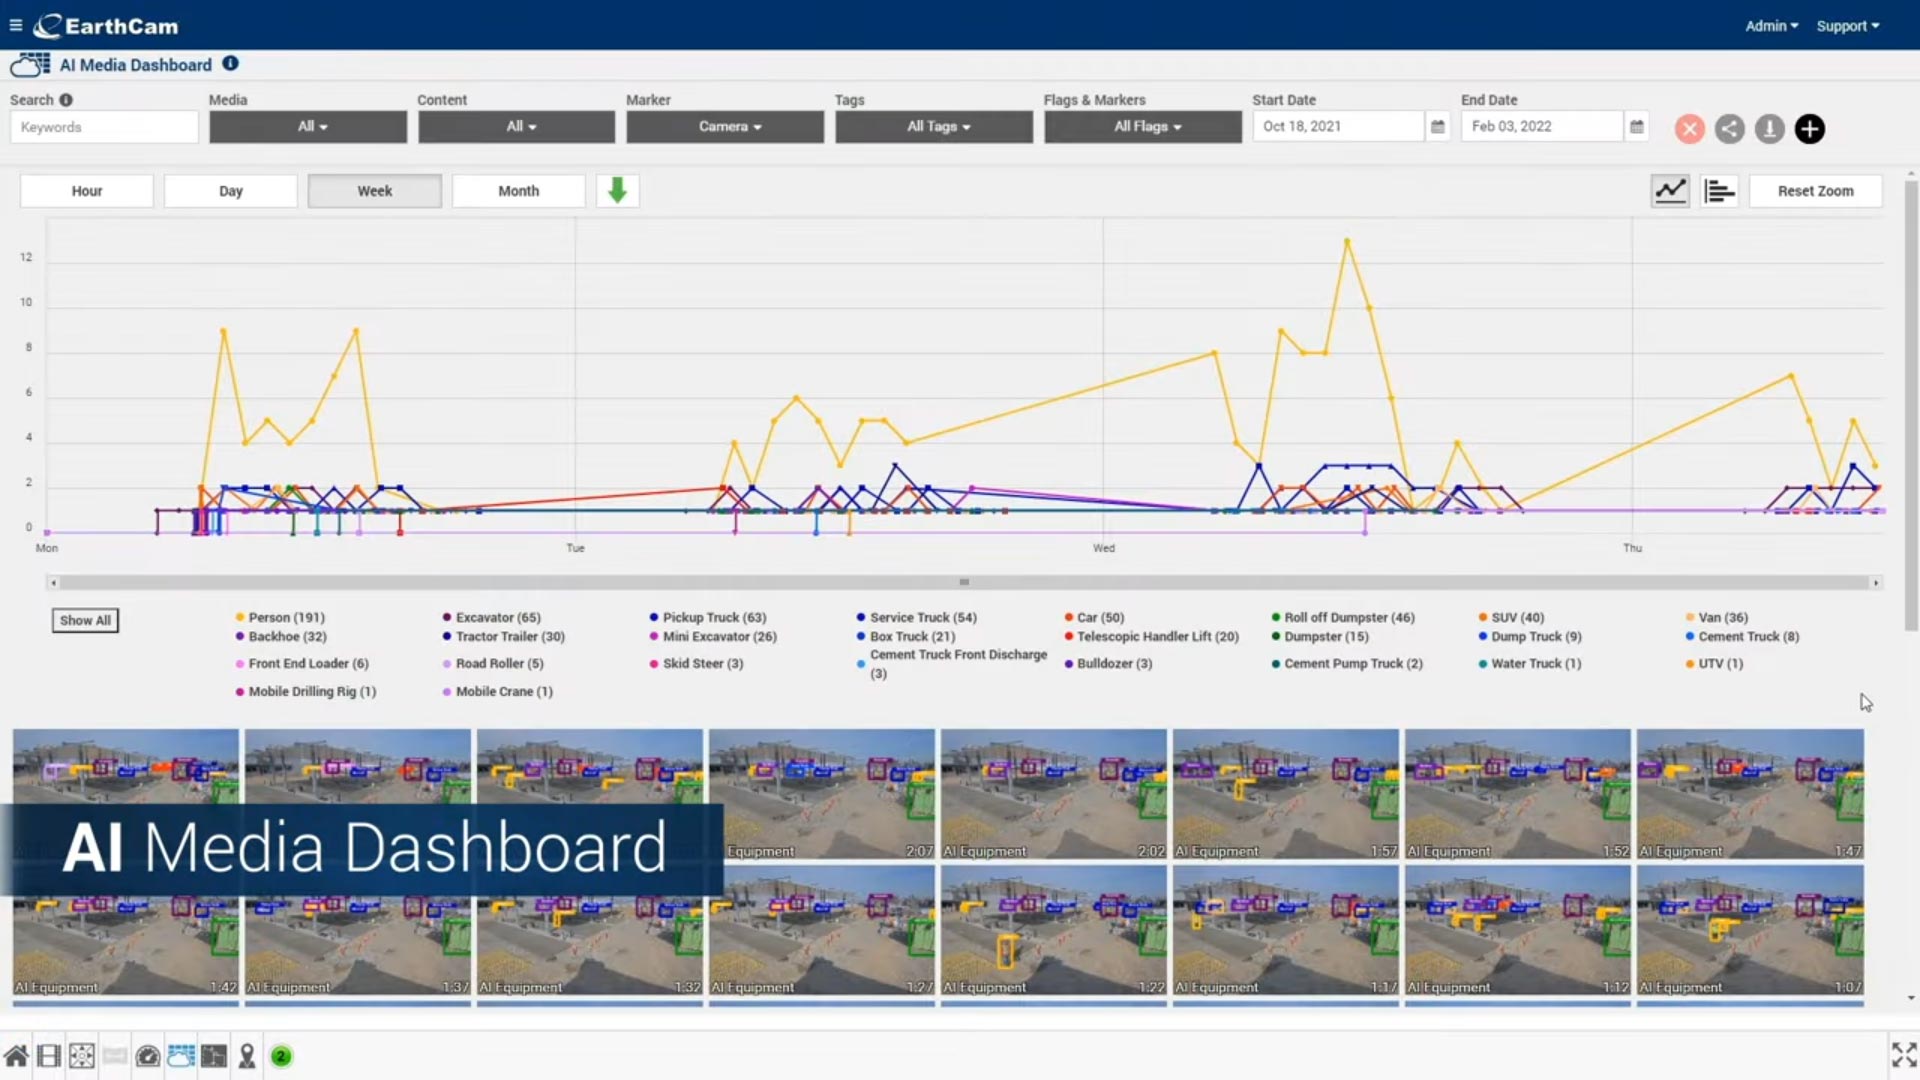Toggle Service Truck (54) legend entry
1920x1080 pixels.
click(916, 618)
